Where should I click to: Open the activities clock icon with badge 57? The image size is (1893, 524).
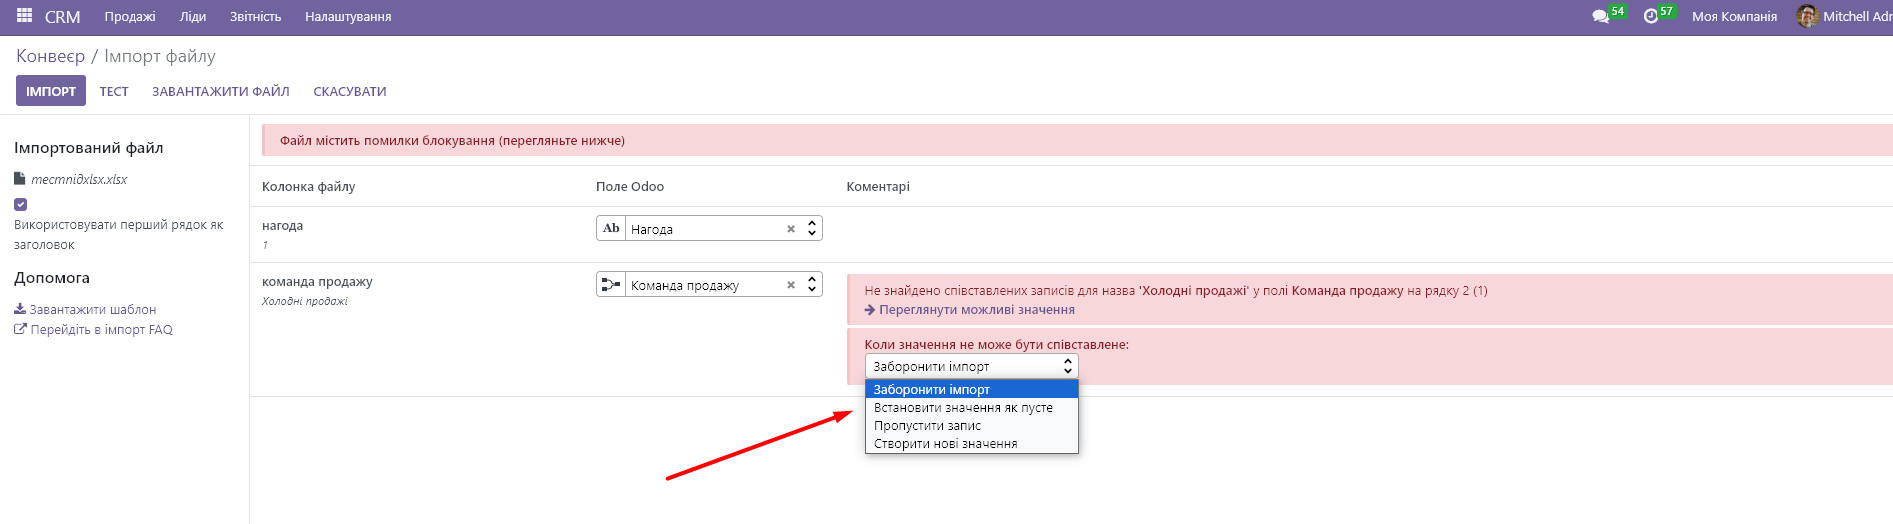point(1651,17)
